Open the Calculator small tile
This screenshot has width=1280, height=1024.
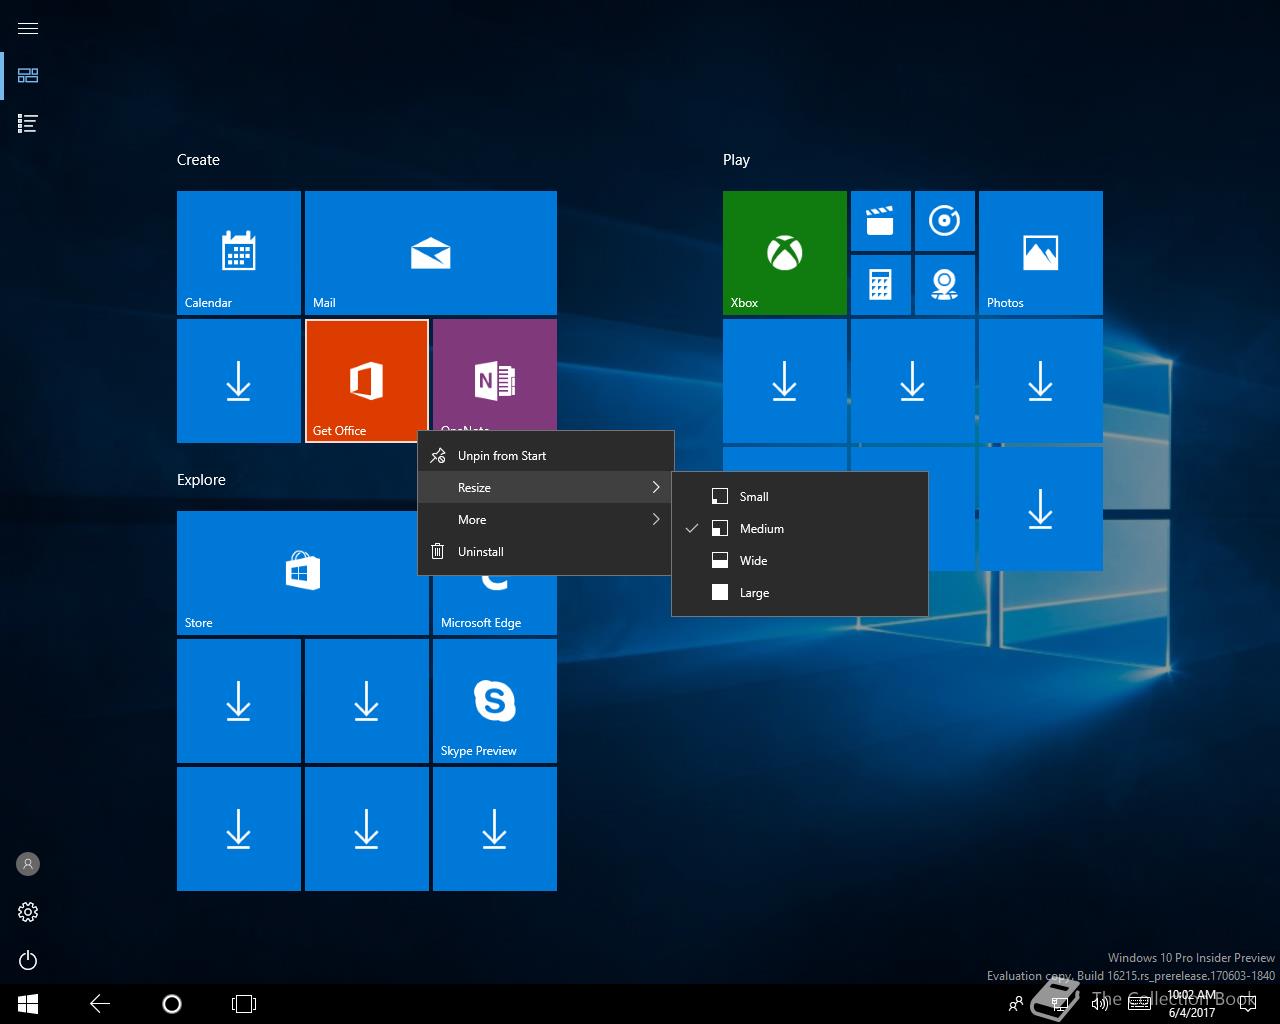point(881,285)
